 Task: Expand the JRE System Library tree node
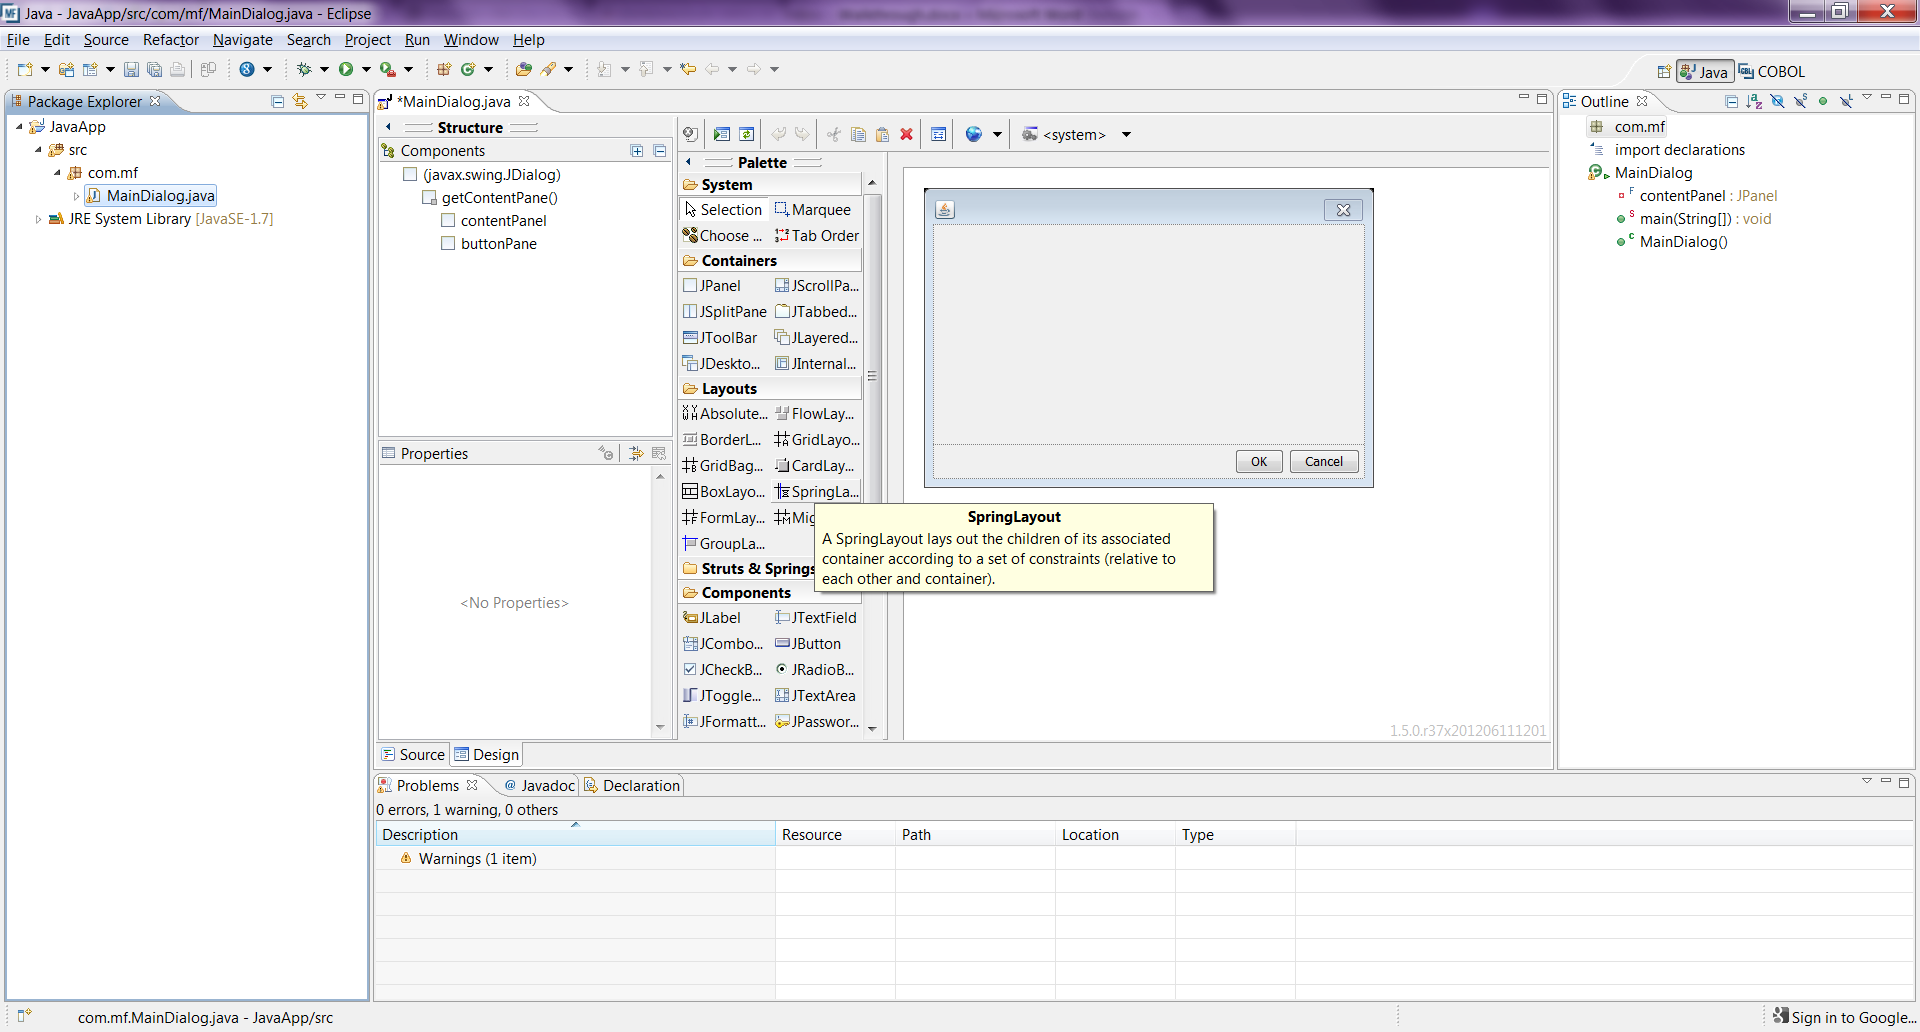pos(38,219)
